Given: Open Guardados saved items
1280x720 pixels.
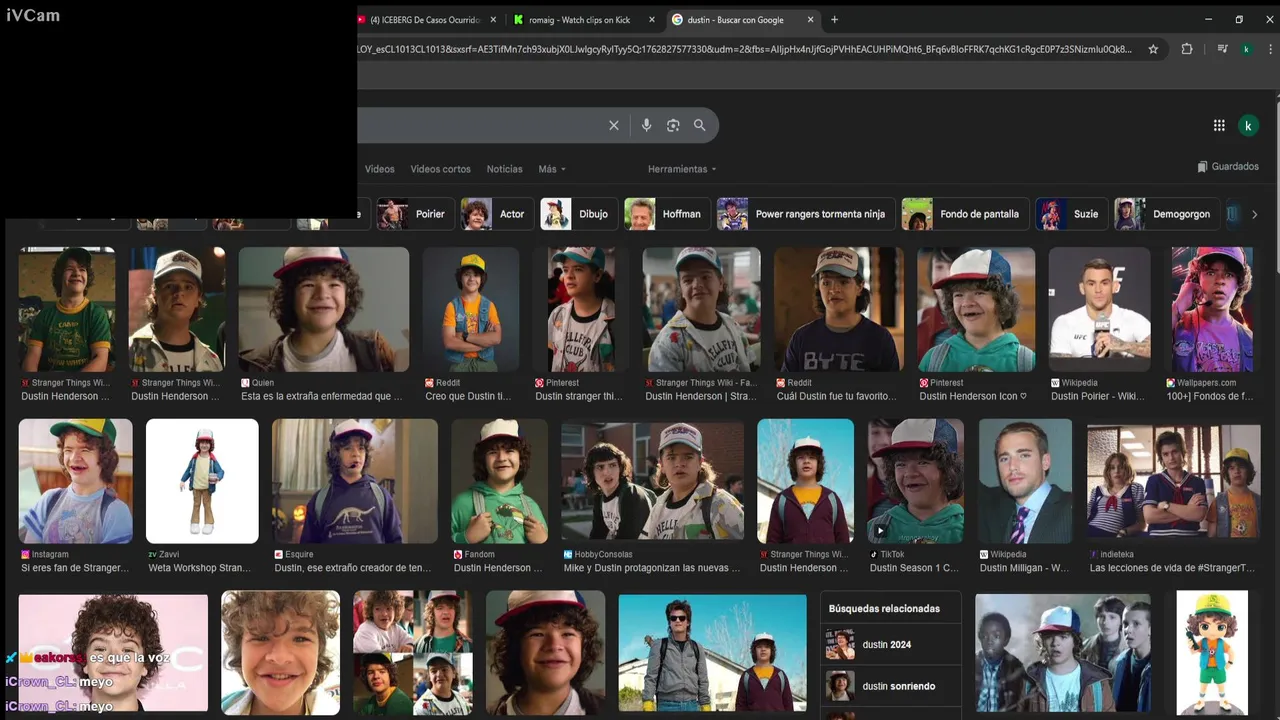Looking at the screenshot, I should (x=1228, y=167).
